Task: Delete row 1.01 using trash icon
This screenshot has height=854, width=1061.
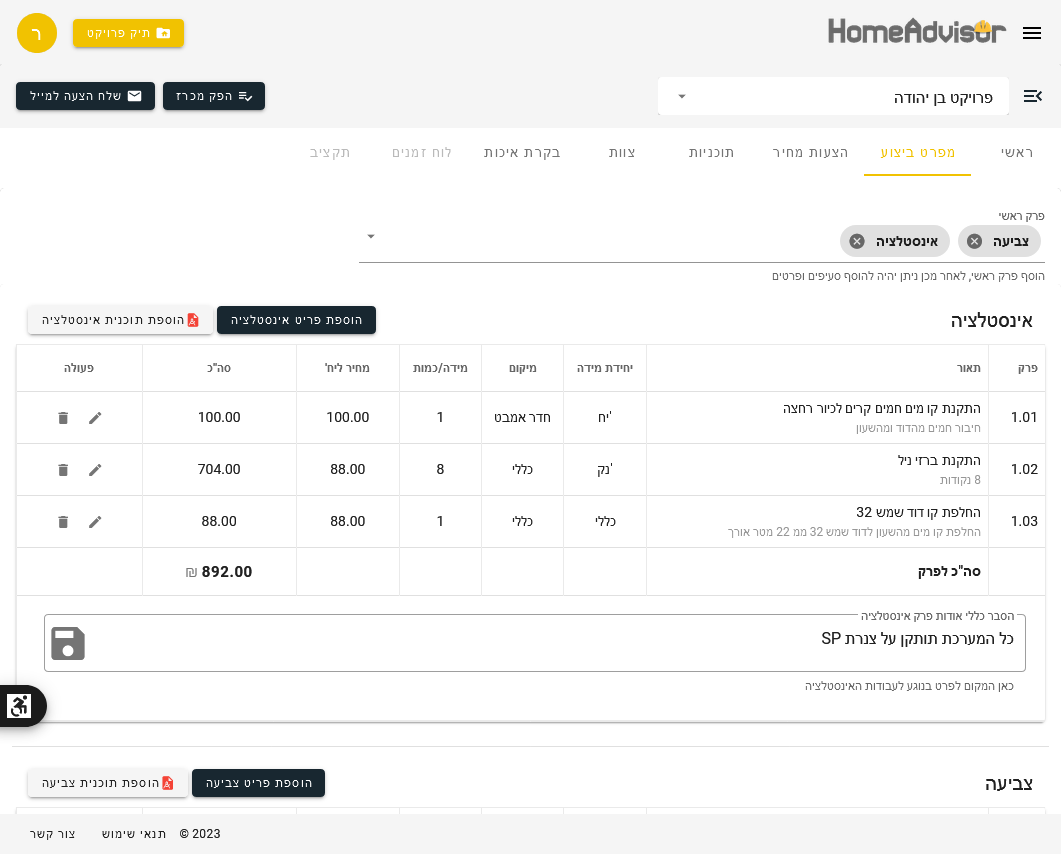Action: coord(63,418)
